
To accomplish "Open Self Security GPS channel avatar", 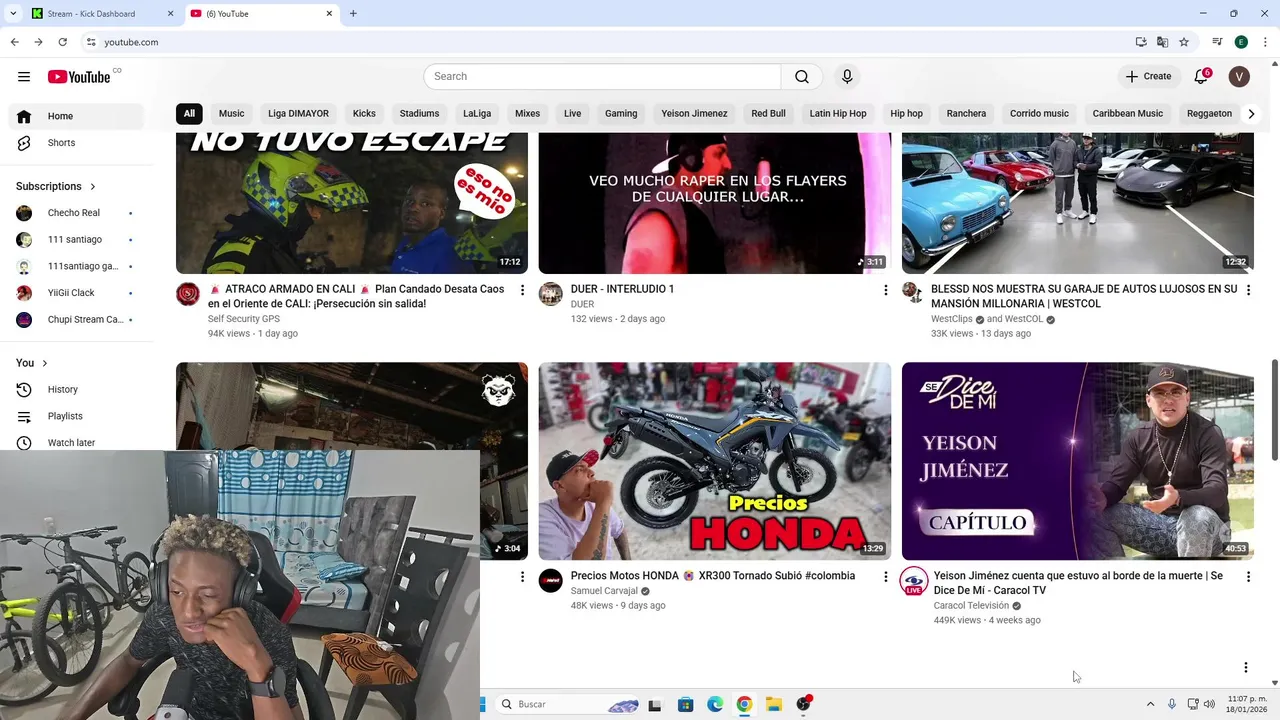I will click(188, 294).
